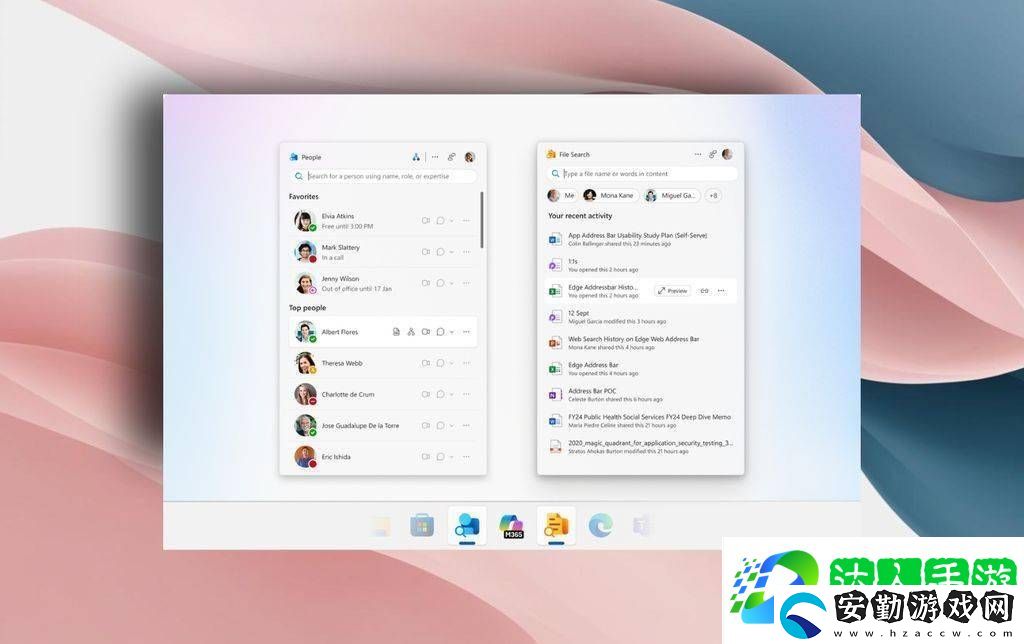Open the 2020_magic_quadrant_for_application_security_testing file
The width and height of the screenshot is (1024, 644).
tap(641, 447)
